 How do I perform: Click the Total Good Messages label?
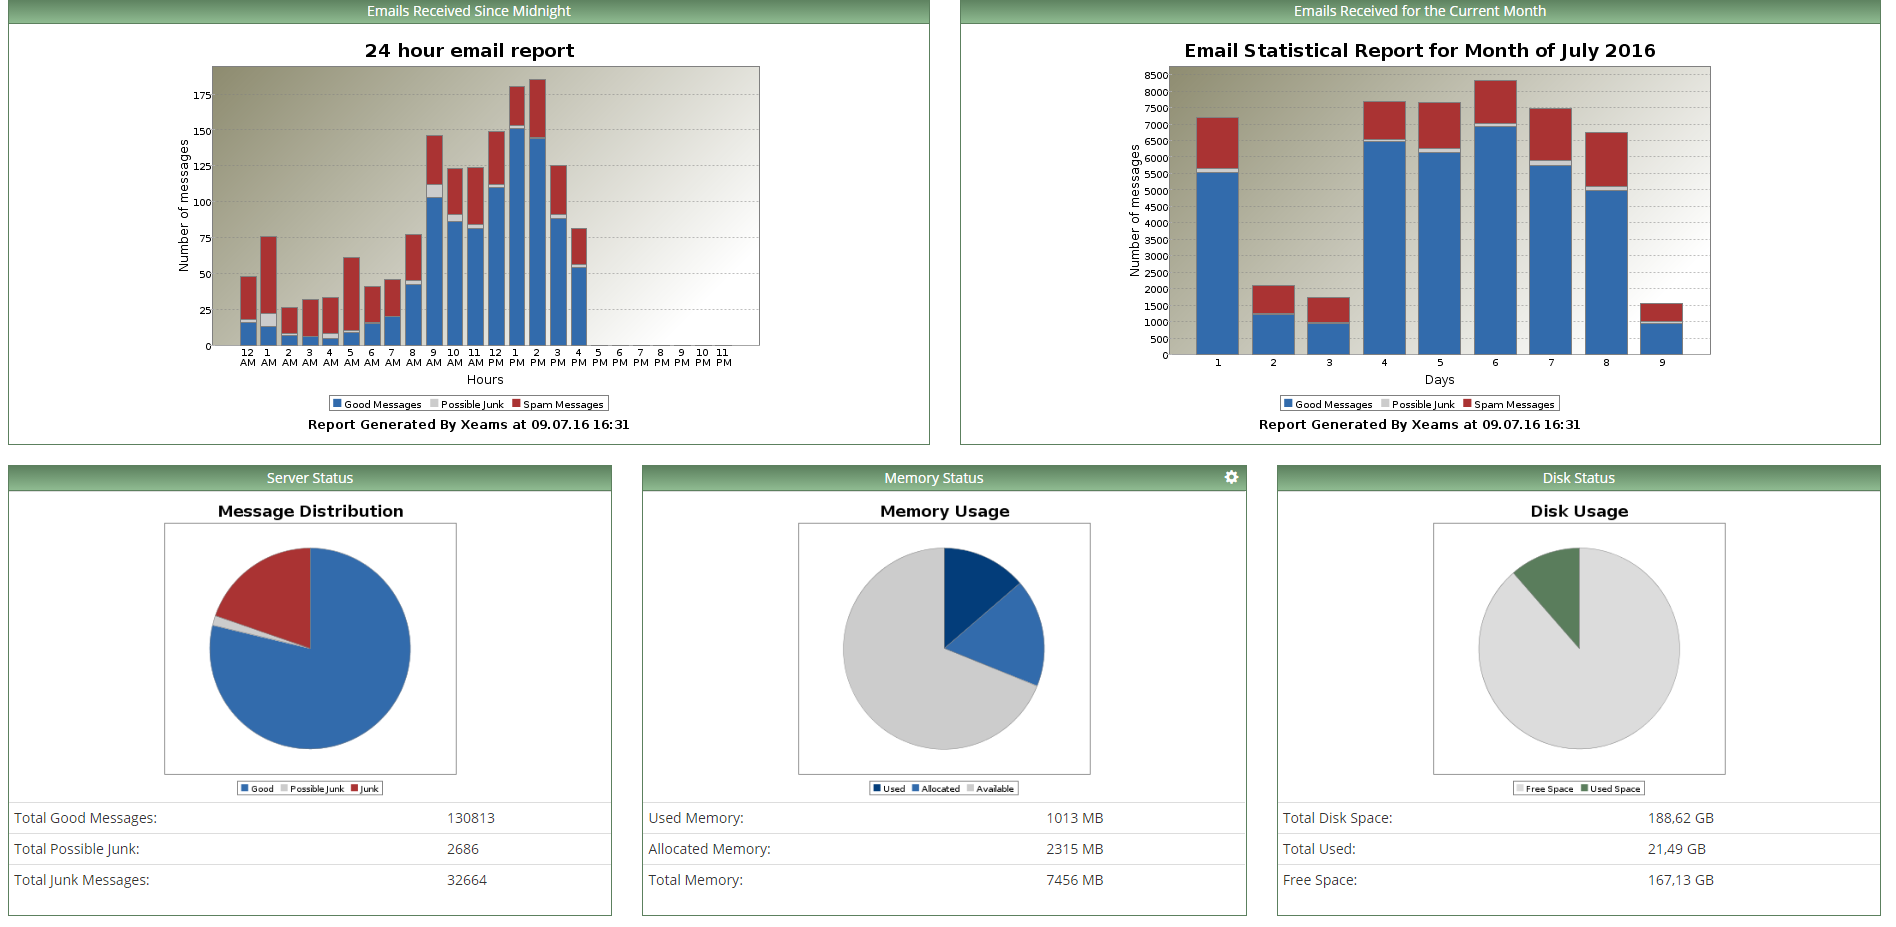pos(86,818)
